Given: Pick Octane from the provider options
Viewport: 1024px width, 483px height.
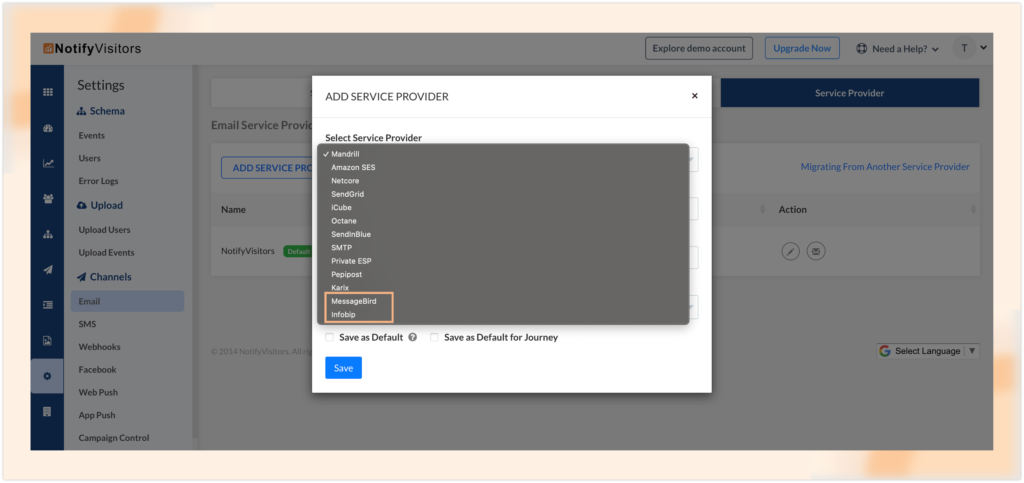Looking at the screenshot, I should click(503, 221).
